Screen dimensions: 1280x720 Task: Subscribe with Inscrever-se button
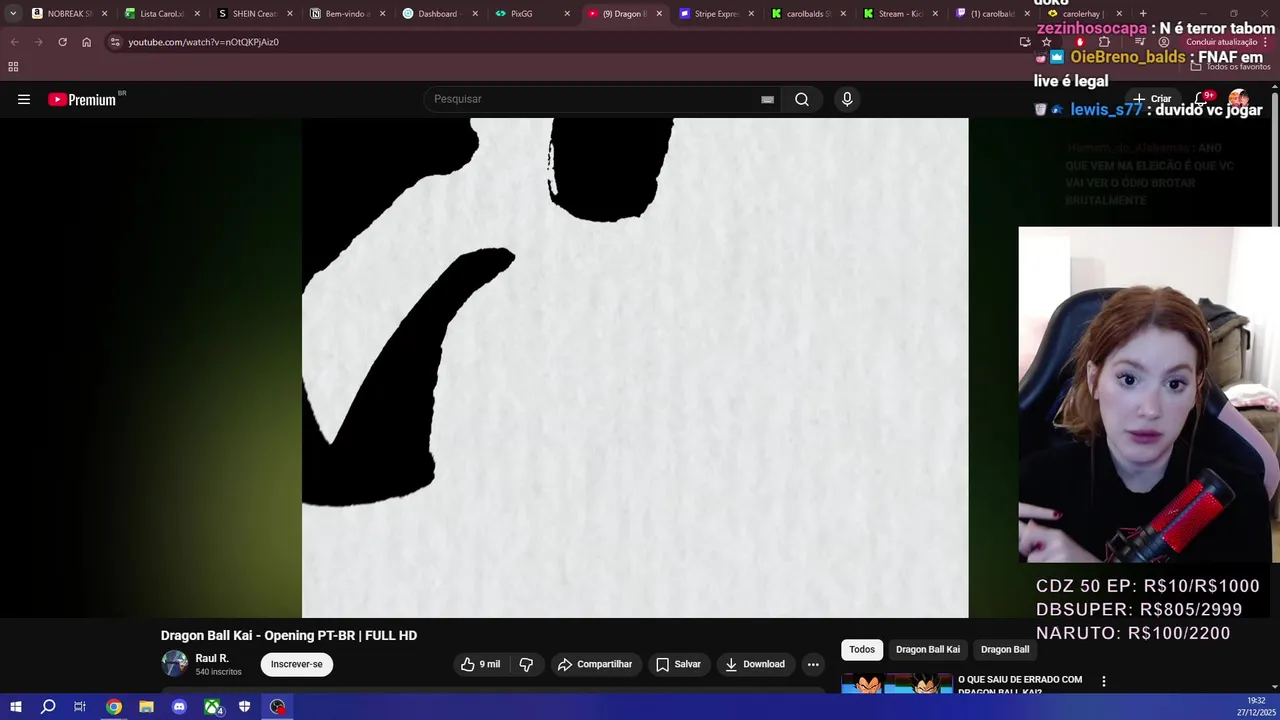(x=296, y=664)
